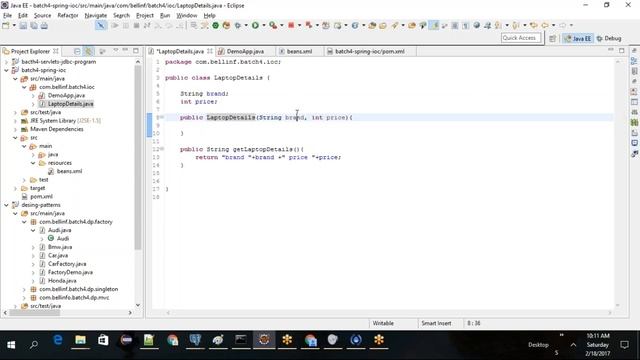Image resolution: width=640 pixels, height=360 pixels.
Task: Expand the Maven Dependencies node
Action: (16, 129)
